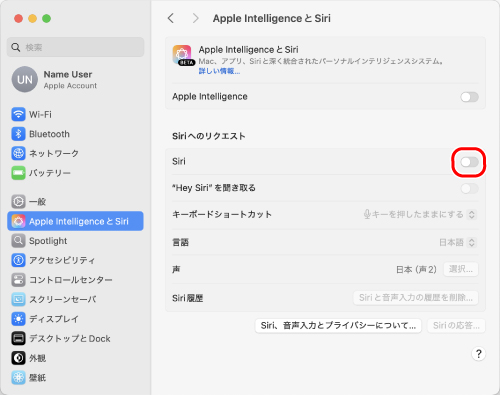Click Siri と音声入力の履歴を削除... button
Viewport: 500px width, 395px height.
(x=416, y=297)
